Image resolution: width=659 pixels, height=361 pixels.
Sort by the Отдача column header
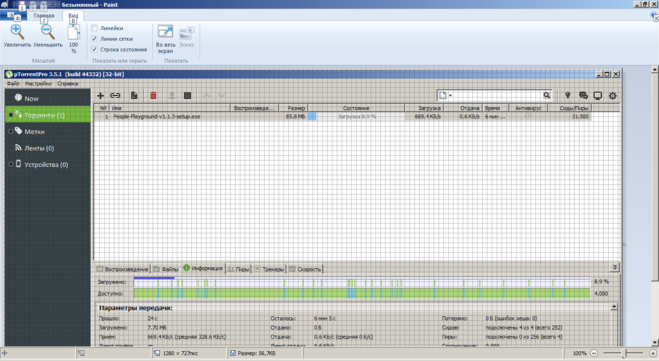click(x=463, y=108)
